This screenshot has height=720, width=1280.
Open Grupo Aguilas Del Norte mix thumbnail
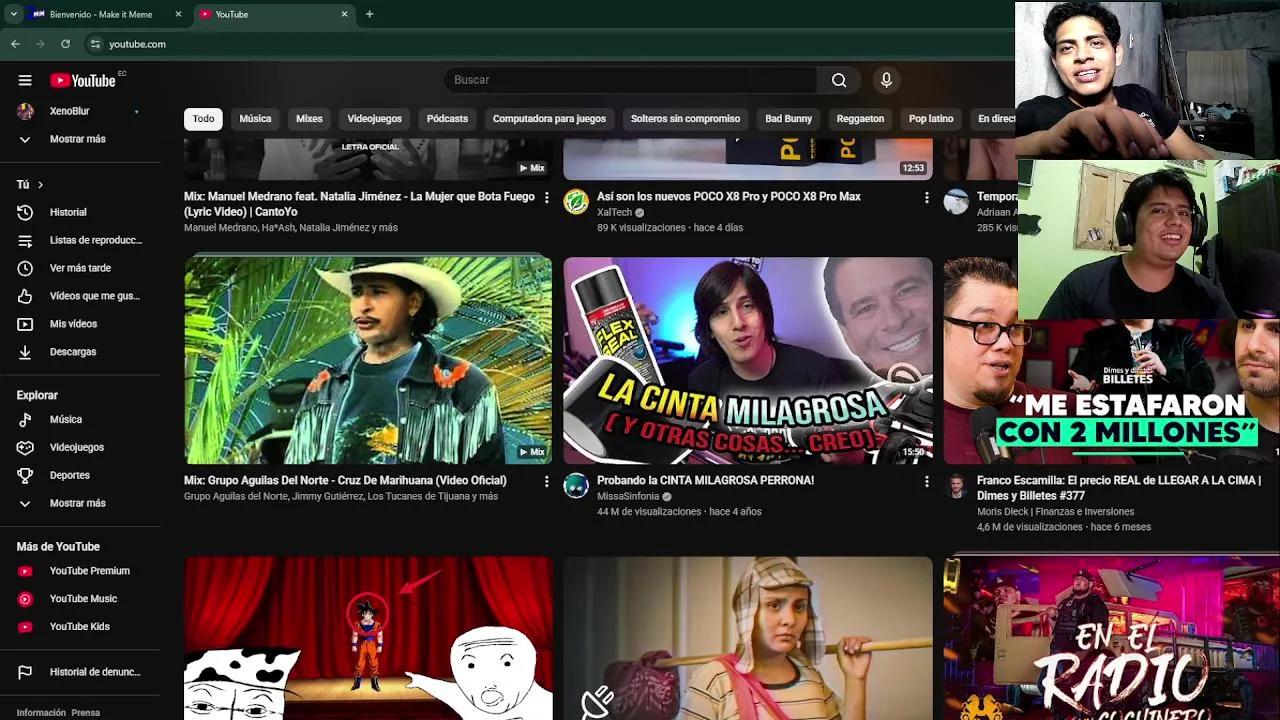[368, 360]
